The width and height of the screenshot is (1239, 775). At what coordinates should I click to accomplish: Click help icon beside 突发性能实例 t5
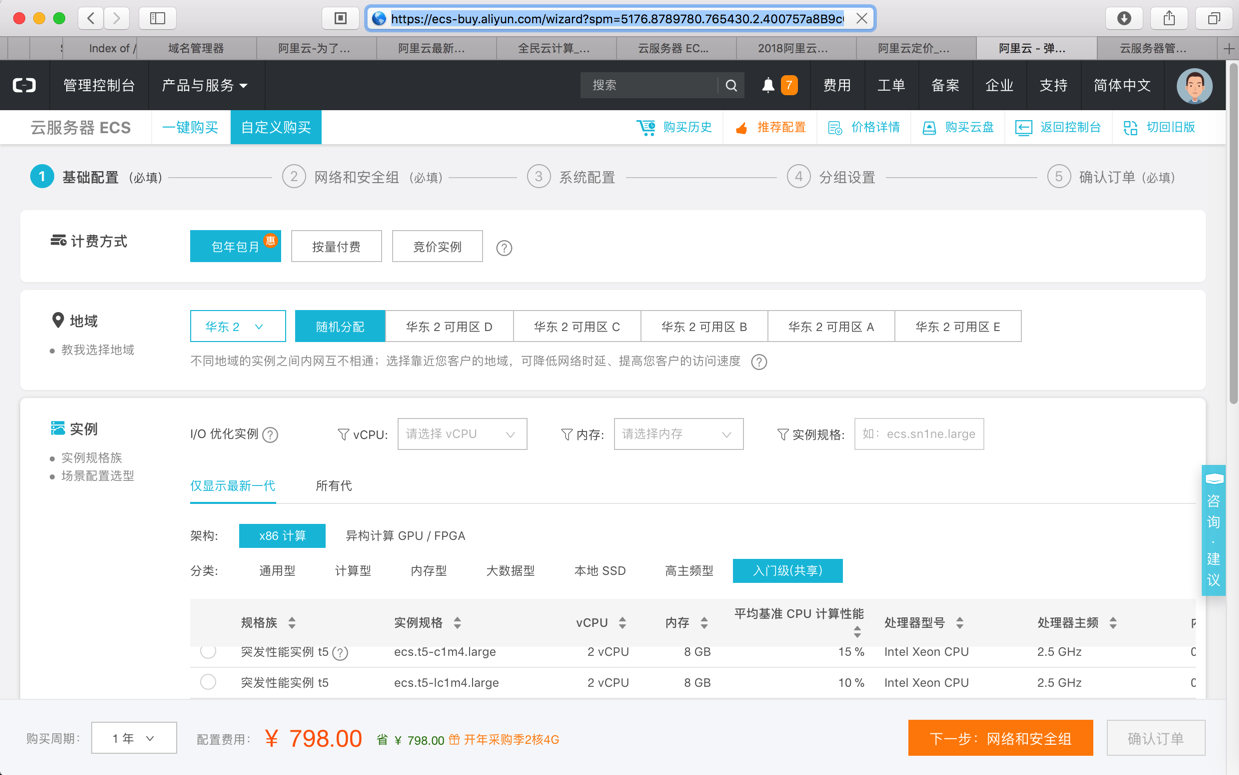tap(340, 653)
